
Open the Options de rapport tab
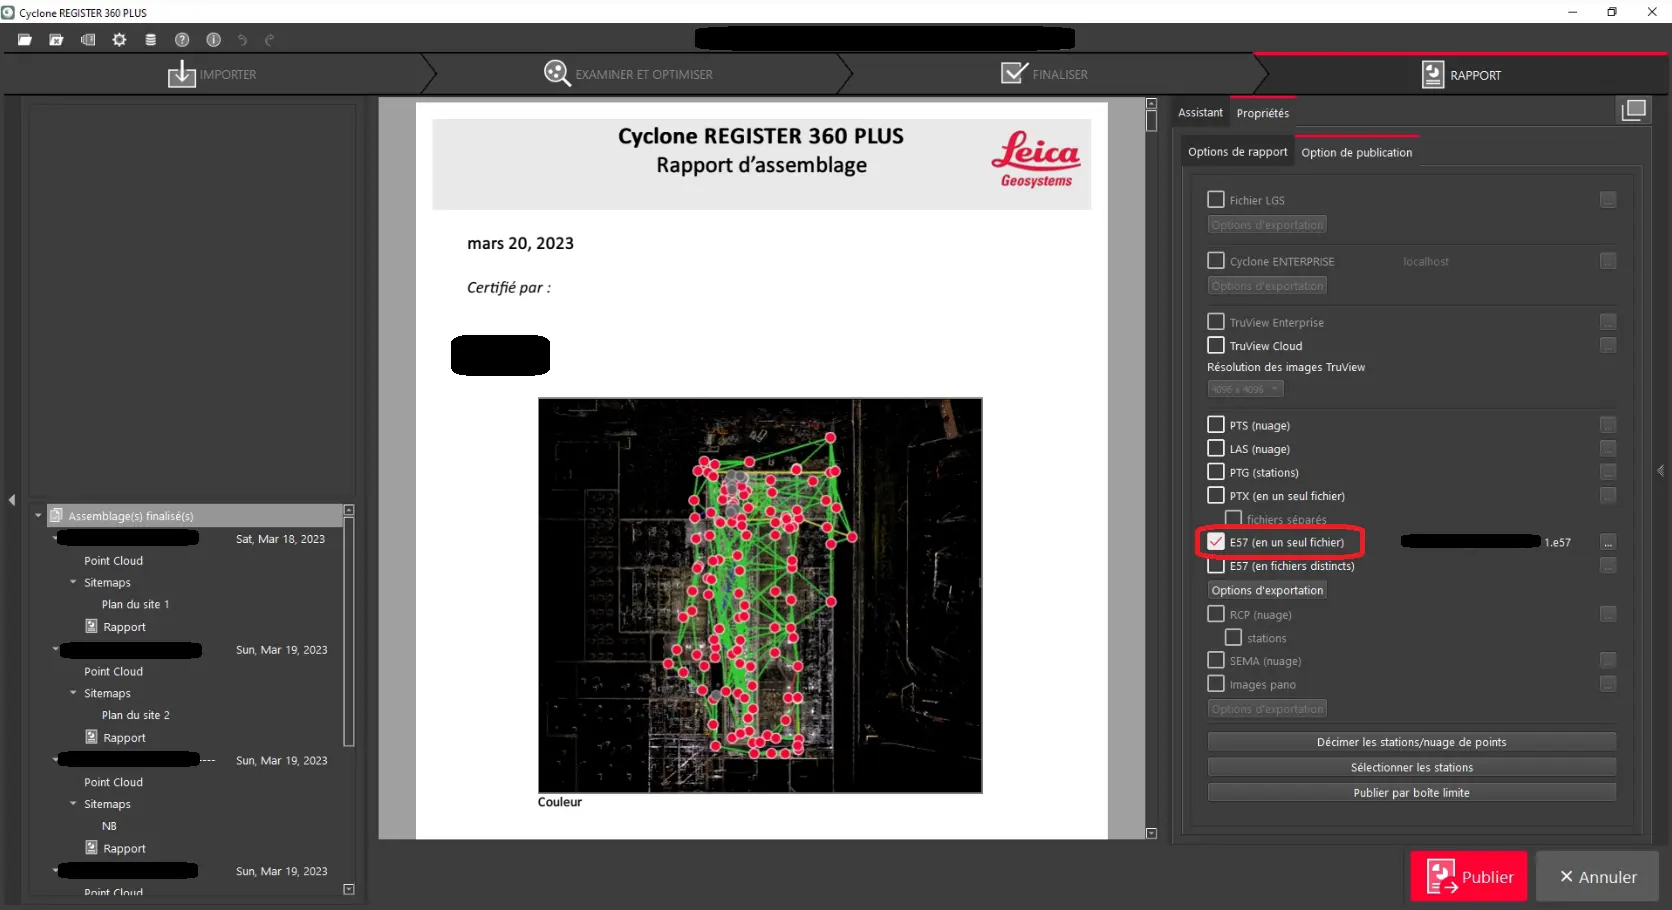[1238, 152]
